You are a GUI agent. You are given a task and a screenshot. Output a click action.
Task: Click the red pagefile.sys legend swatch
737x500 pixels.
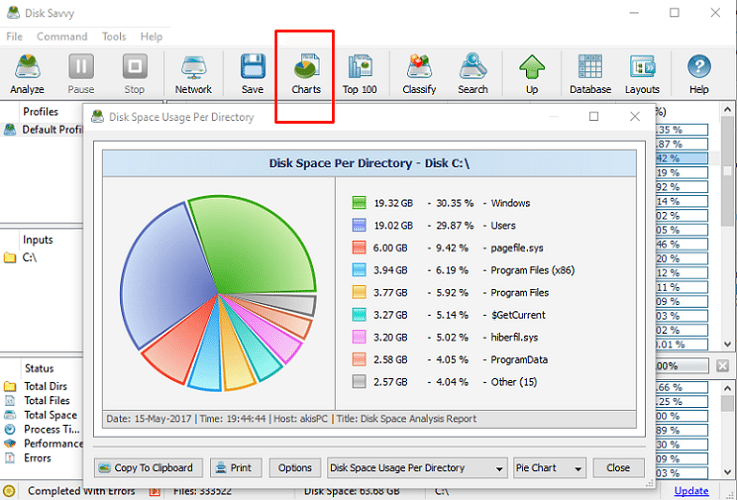[x=359, y=248]
